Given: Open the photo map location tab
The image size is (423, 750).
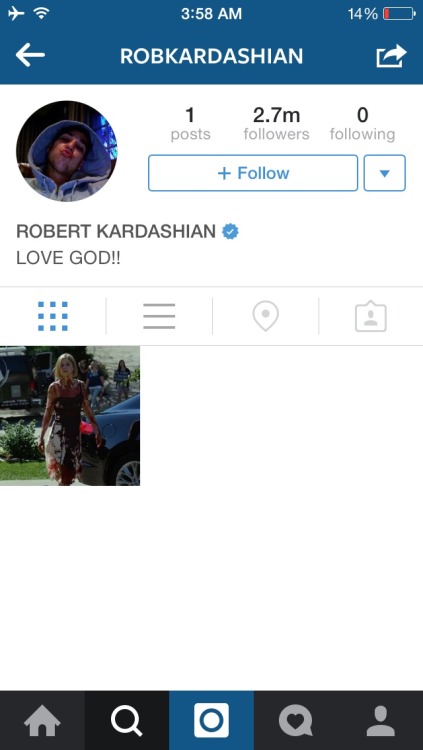Looking at the screenshot, I should (x=266, y=316).
